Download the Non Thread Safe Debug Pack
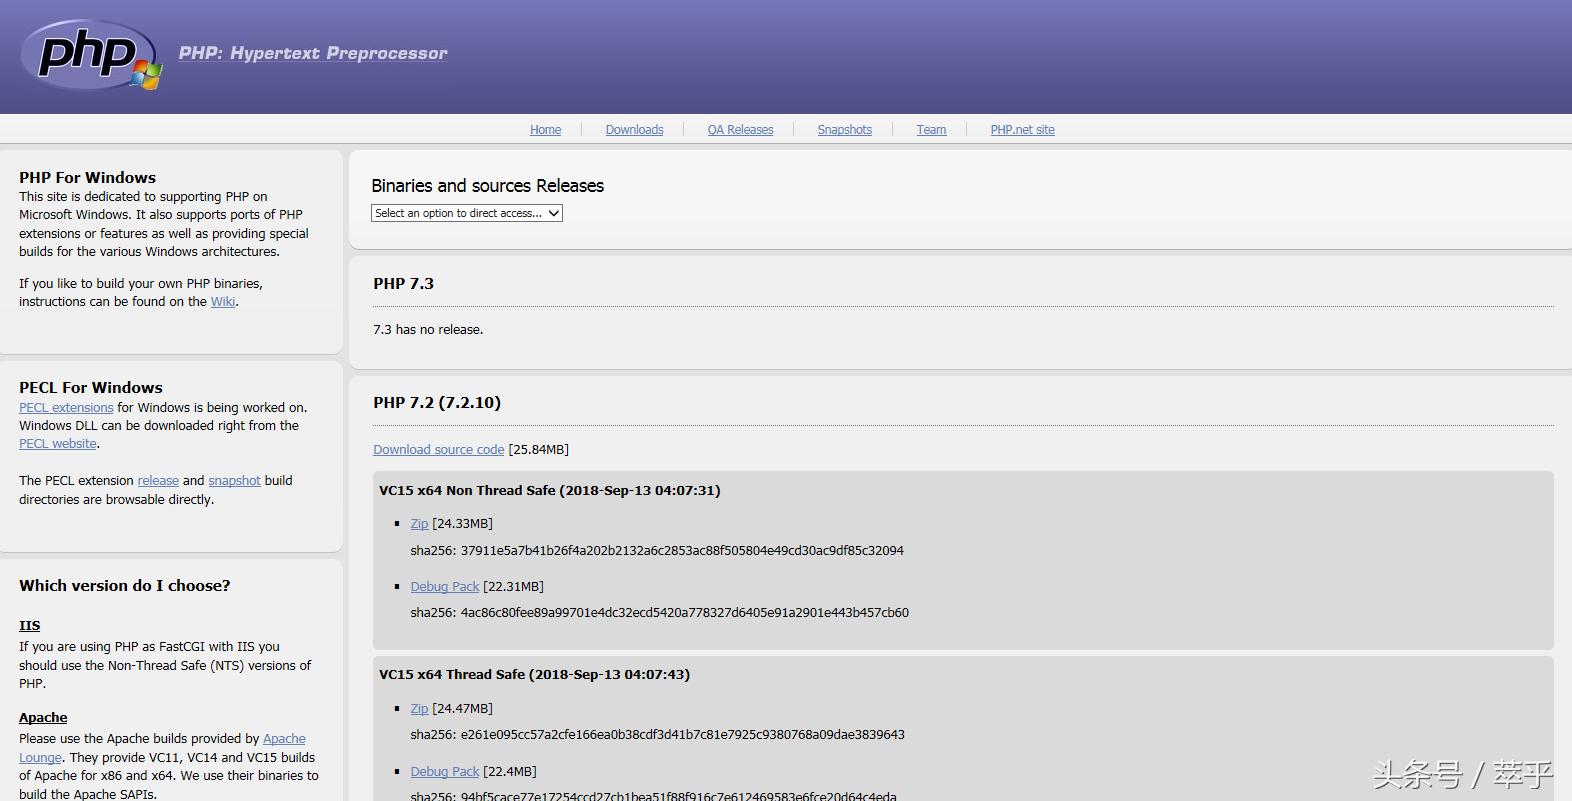 [445, 587]
